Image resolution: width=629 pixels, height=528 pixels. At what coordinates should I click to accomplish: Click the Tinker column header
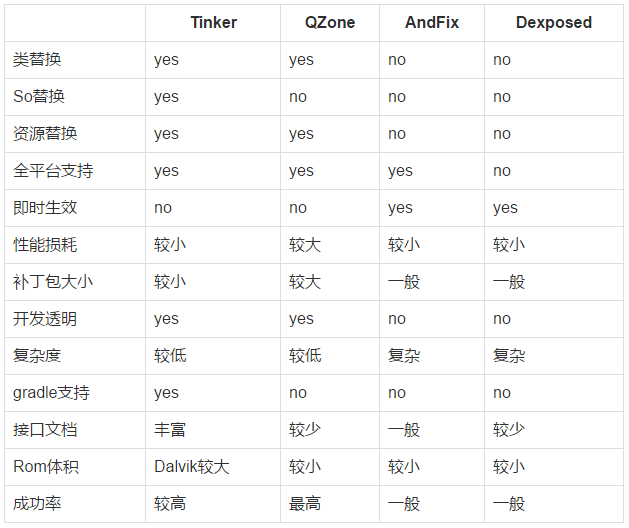pos(213,22)
